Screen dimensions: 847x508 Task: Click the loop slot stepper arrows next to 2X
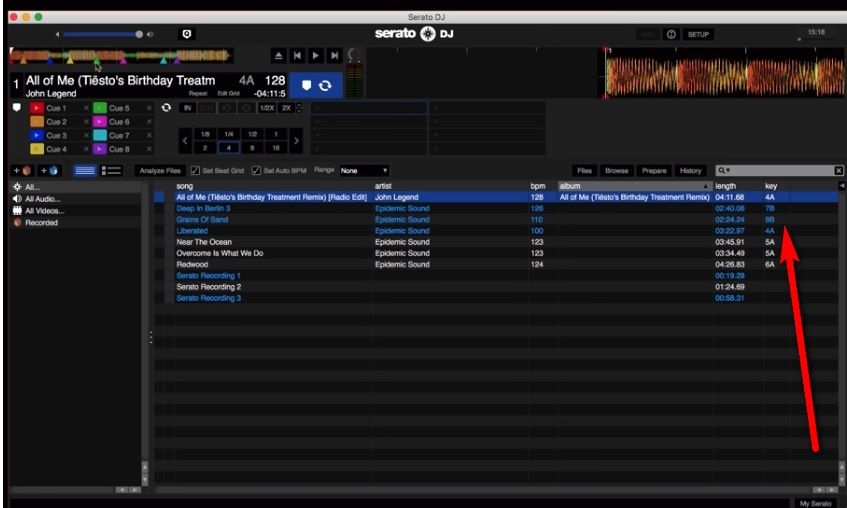(x=299, y=108)
